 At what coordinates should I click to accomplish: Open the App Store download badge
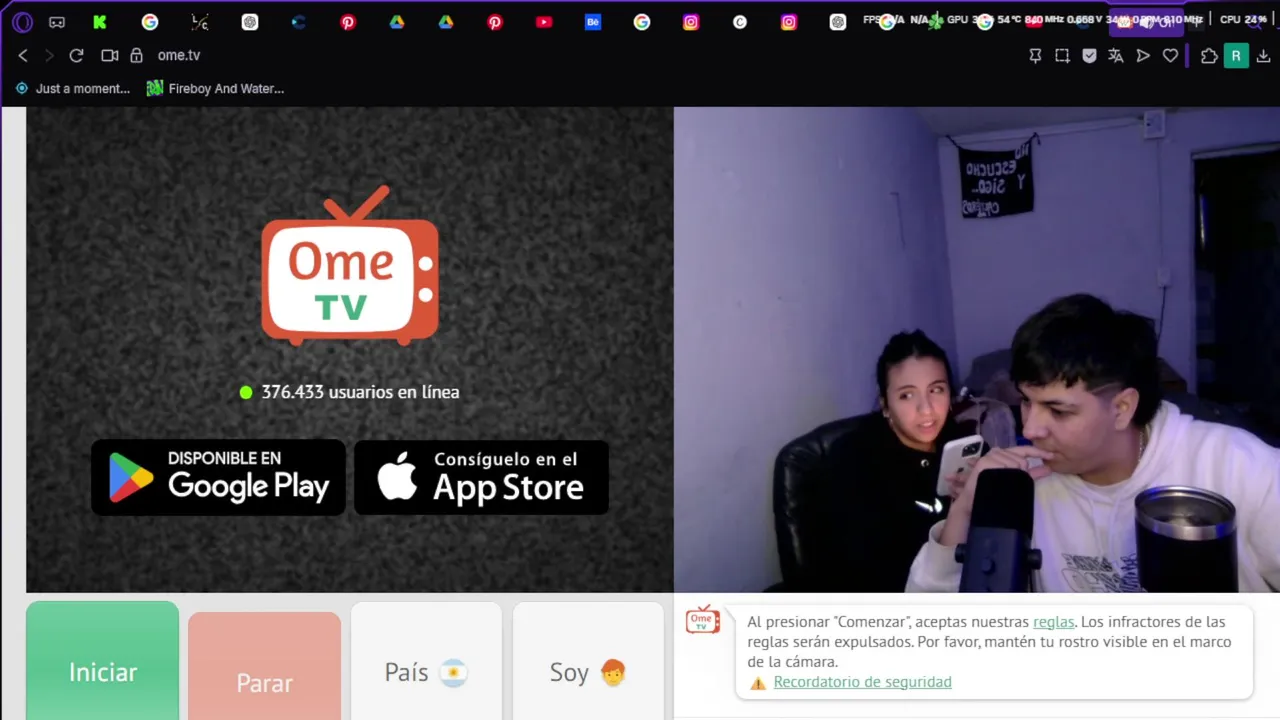point(481,478)
